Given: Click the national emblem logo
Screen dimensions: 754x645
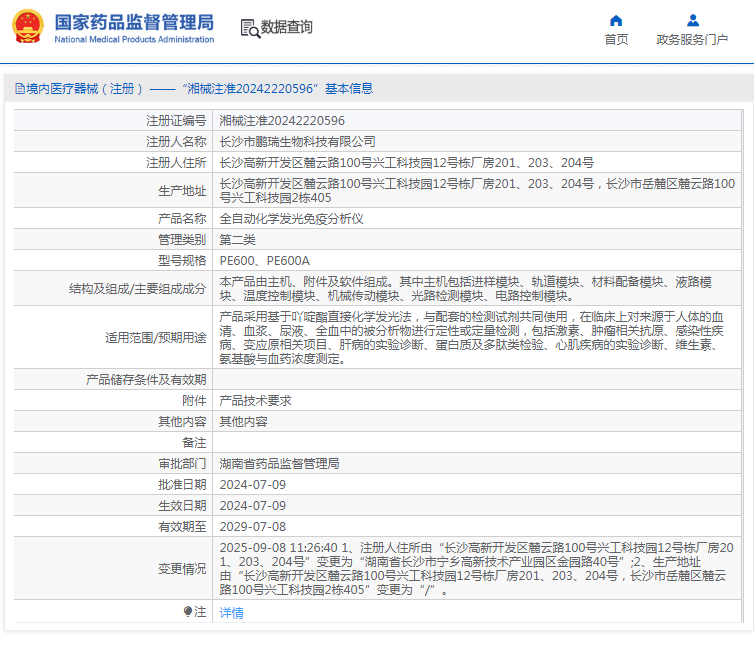Looking at the screenshot, I should (x=28, y=26).
